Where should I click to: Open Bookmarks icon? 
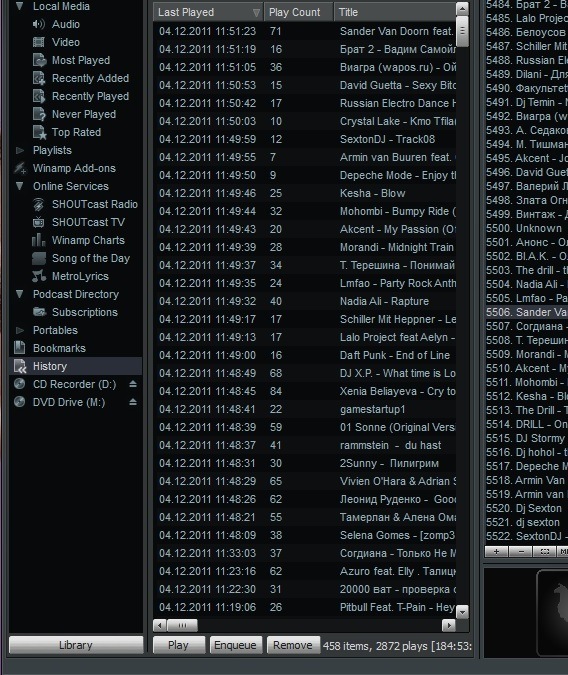[20, 348]
